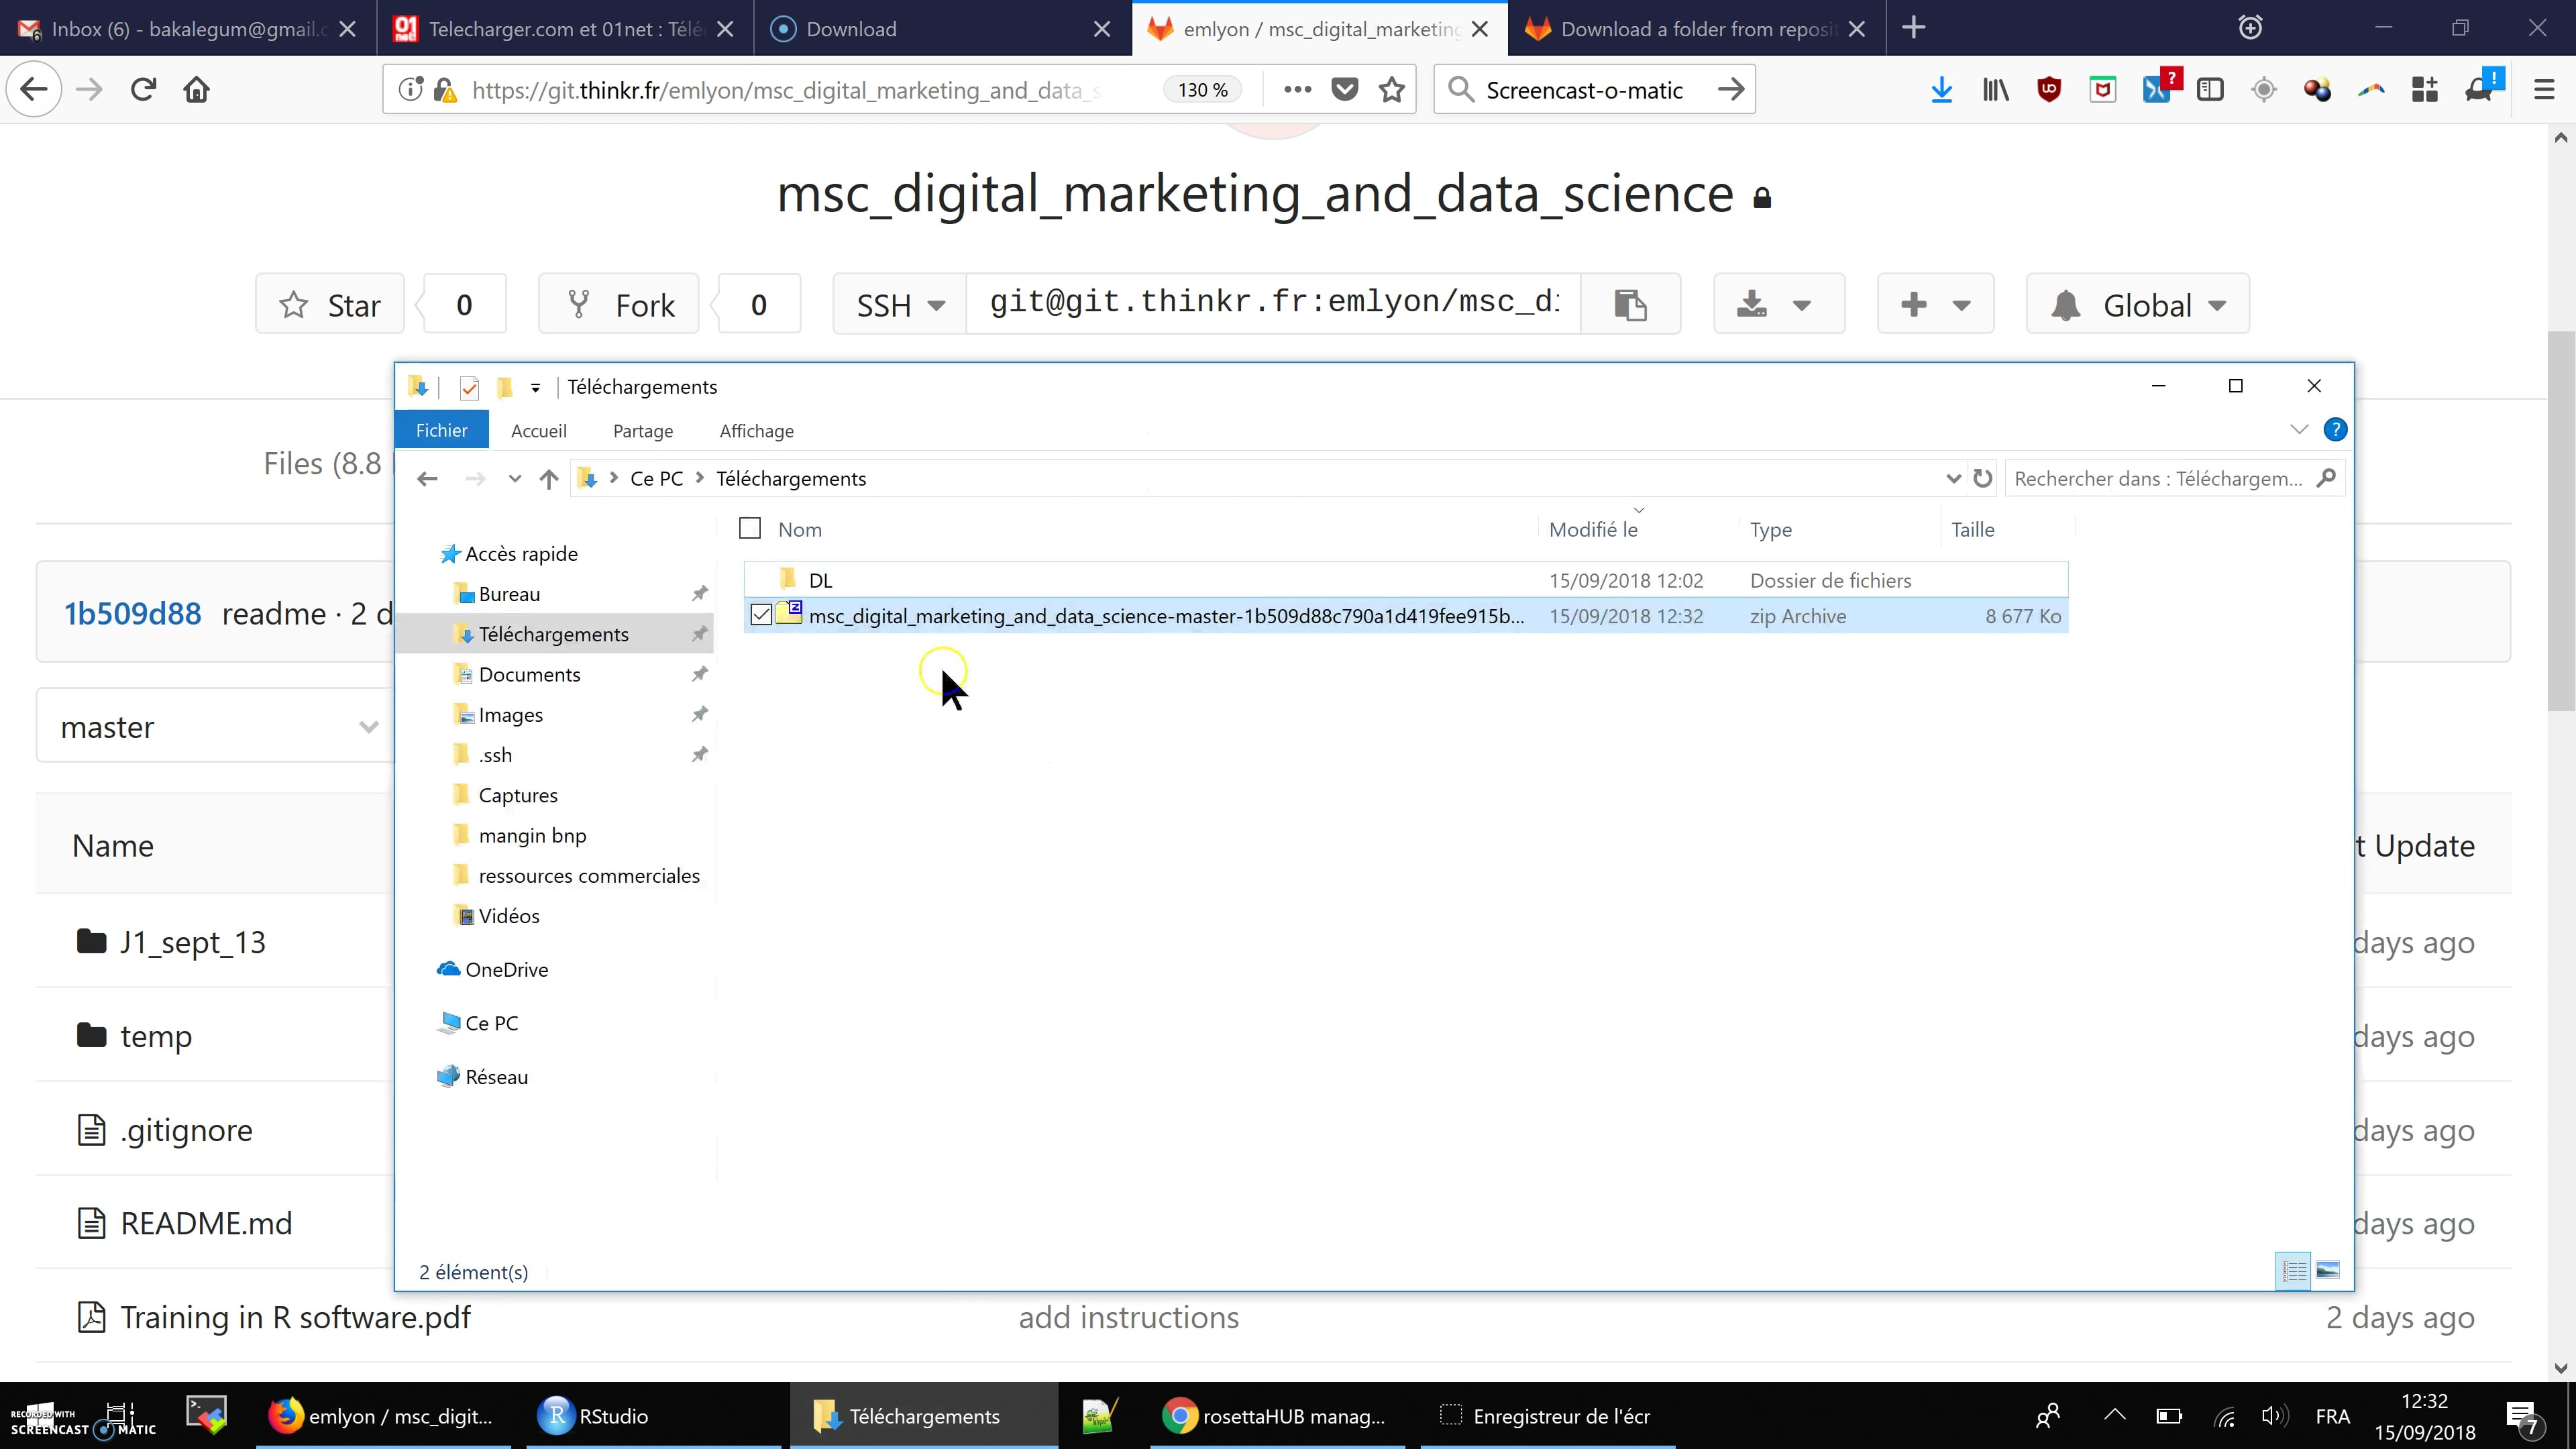Open Firefox hamburger menu

(x=2544, y=90)
